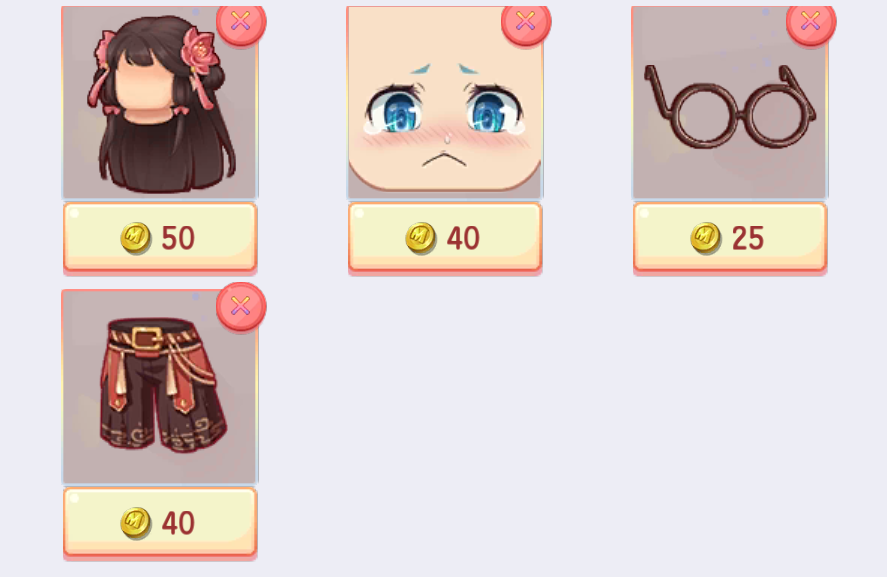Select the round glasses thumbnail
The image size is (887, 577).
click(730, 102)
